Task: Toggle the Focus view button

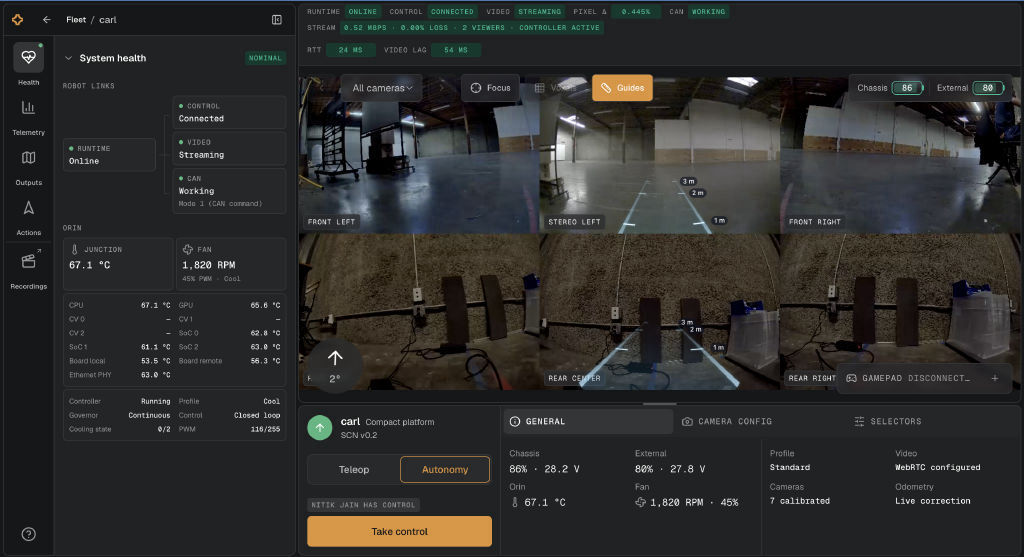Action: click(490, 88)
